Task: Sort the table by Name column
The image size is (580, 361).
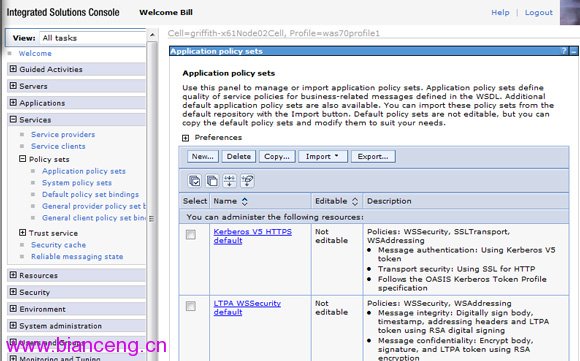Action: pos(245,201)
